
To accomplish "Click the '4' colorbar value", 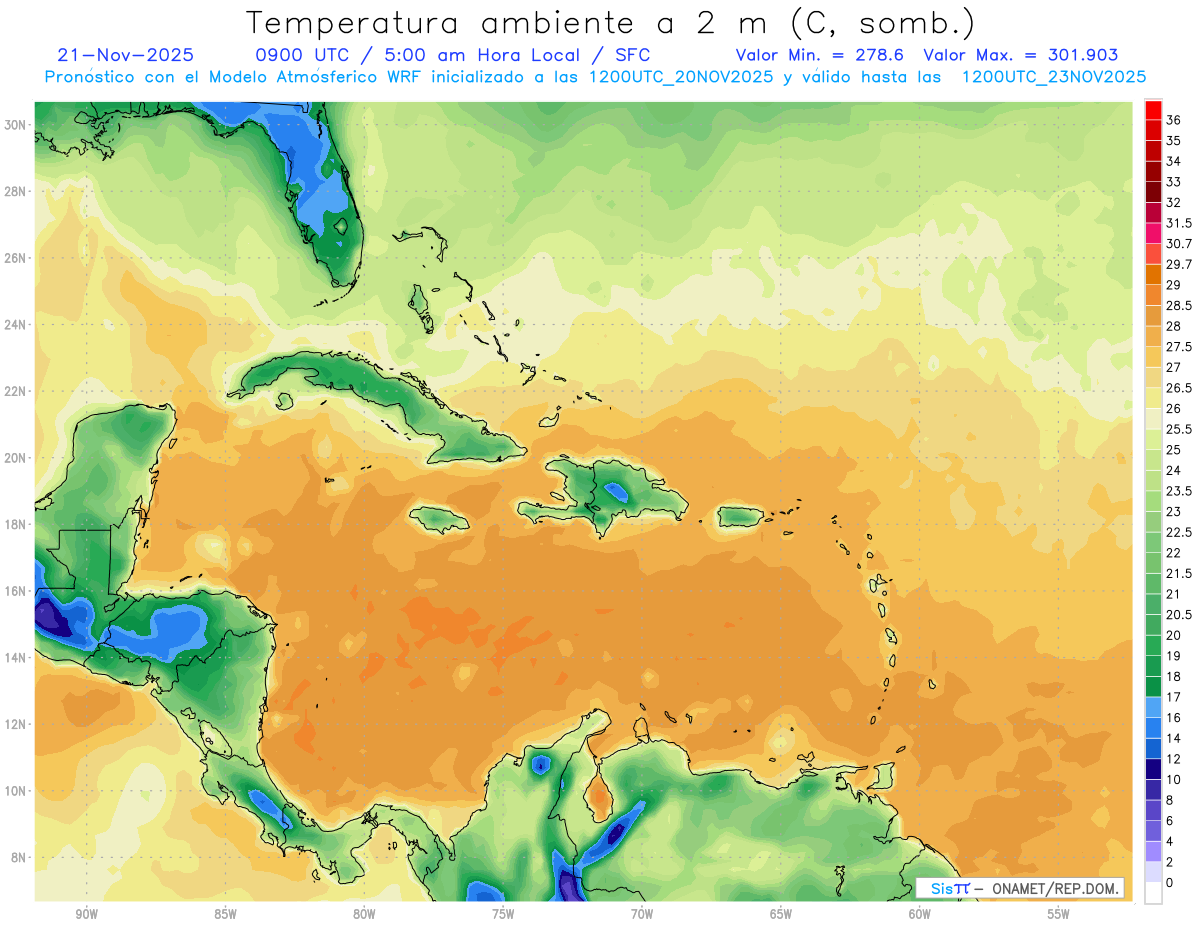I will click(1170, 841).
